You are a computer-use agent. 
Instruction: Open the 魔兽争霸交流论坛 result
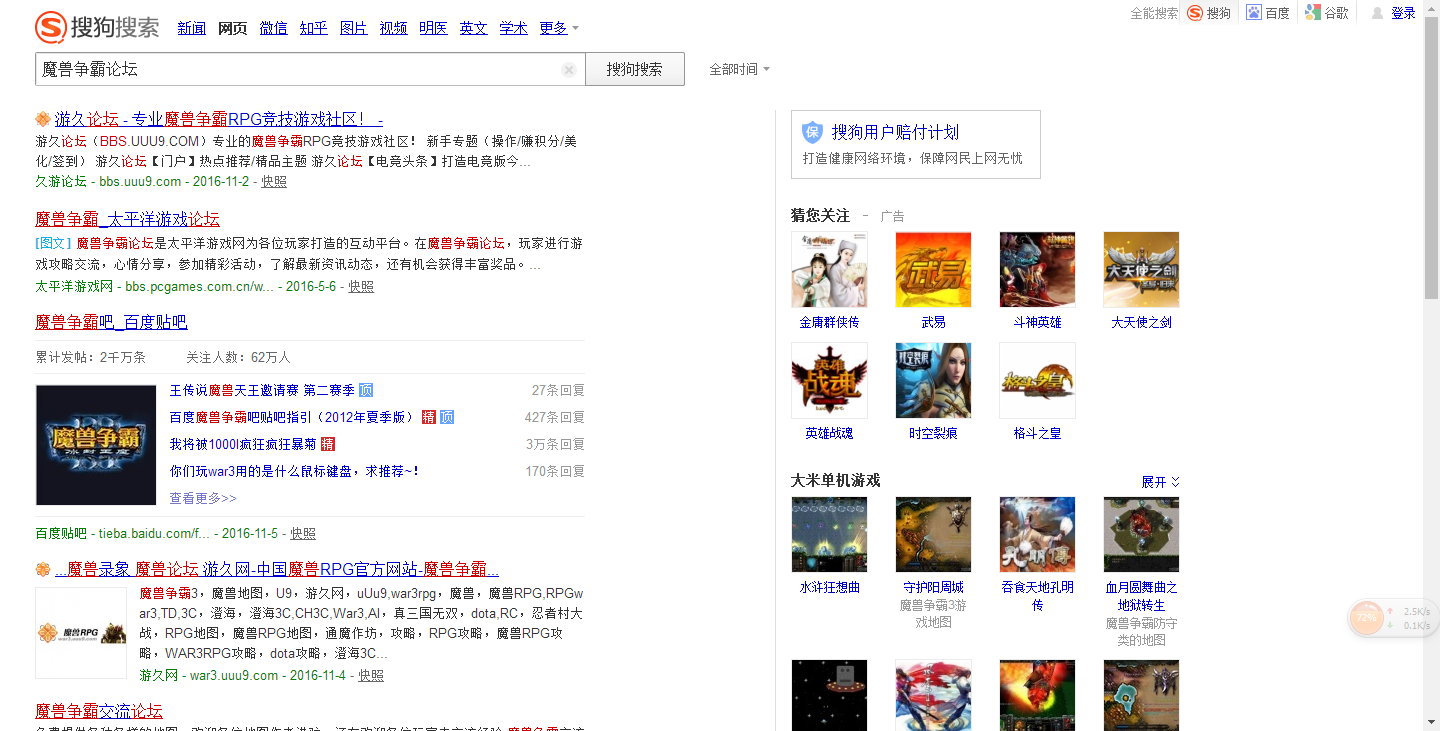pos(99,711)
